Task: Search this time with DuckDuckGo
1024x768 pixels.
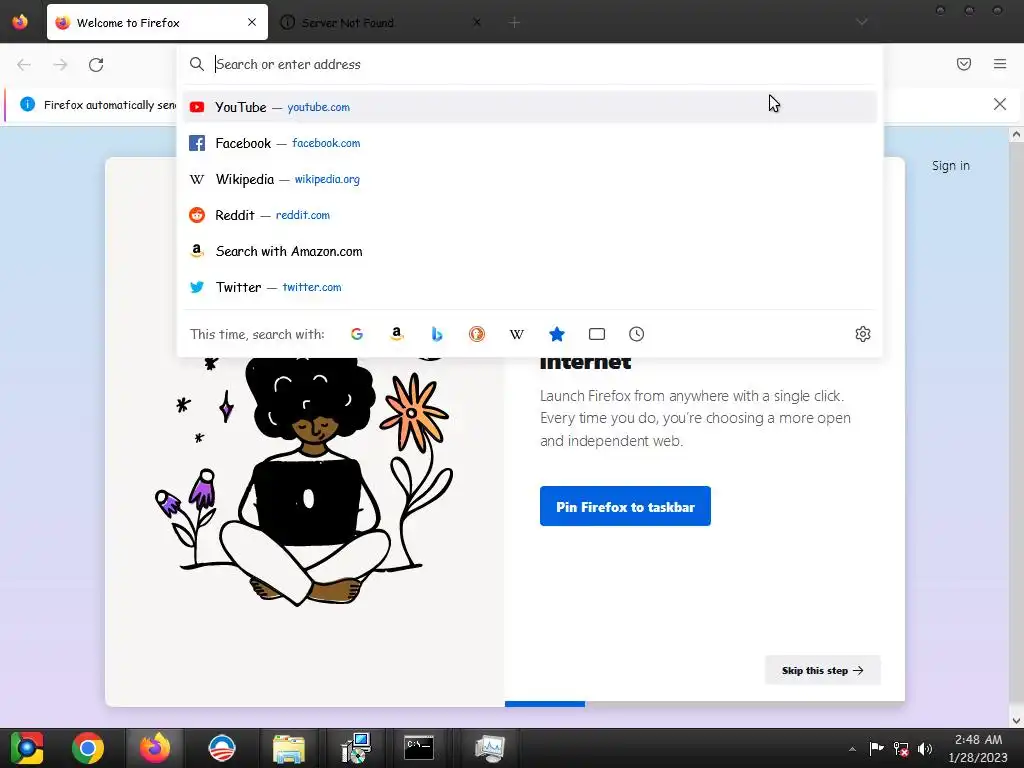Action: (x=477, y=334)
